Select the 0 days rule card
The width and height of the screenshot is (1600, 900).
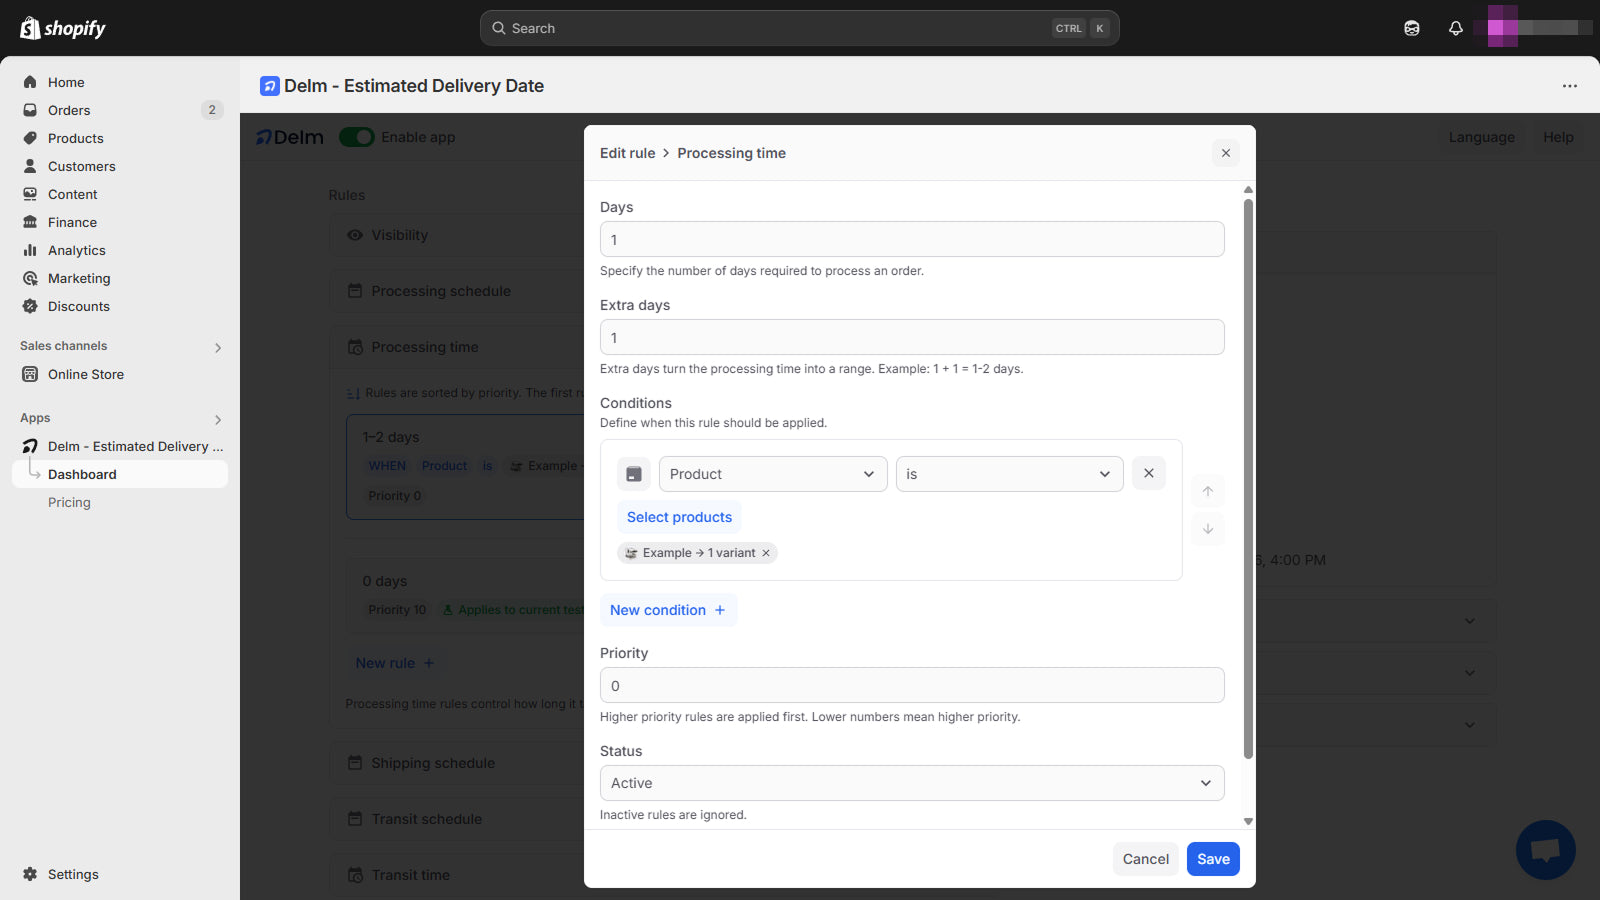(x=465, y=596)
